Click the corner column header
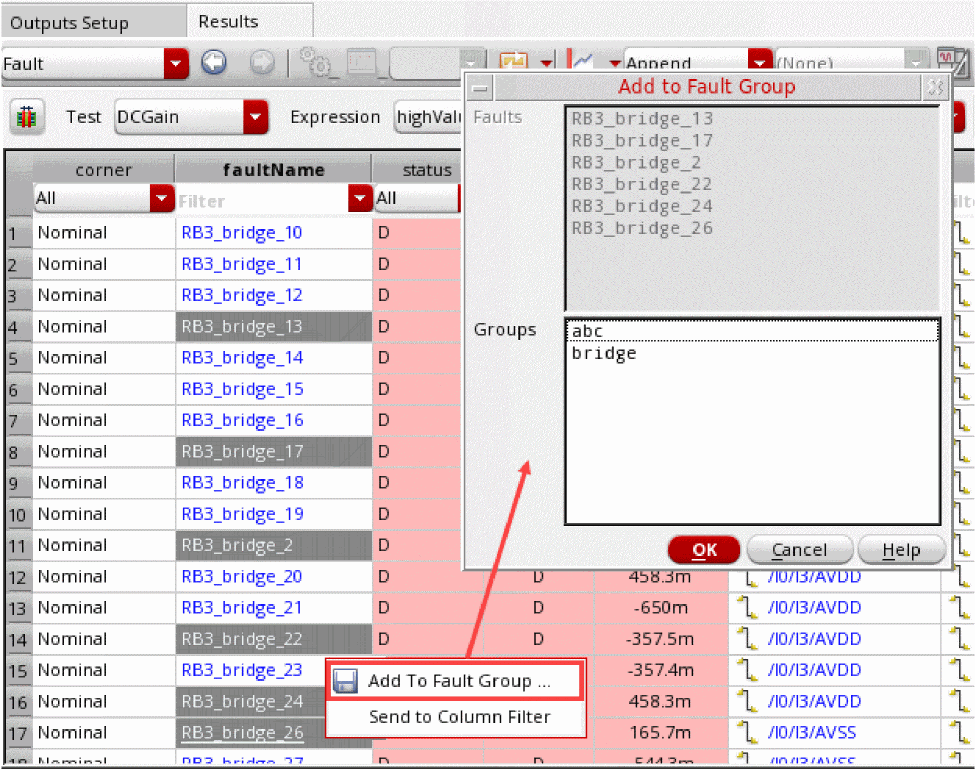975x770 pixels. 103,170
